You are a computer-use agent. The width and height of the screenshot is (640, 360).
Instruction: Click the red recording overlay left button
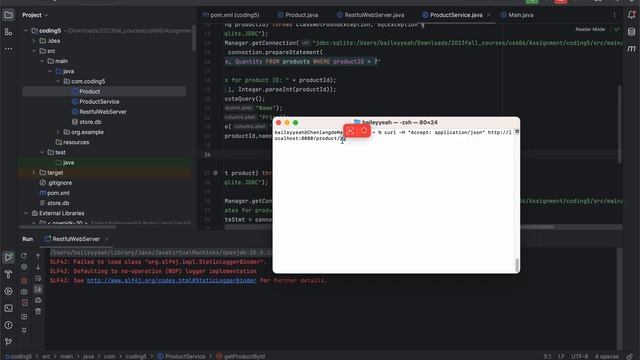tap(350, 131)
